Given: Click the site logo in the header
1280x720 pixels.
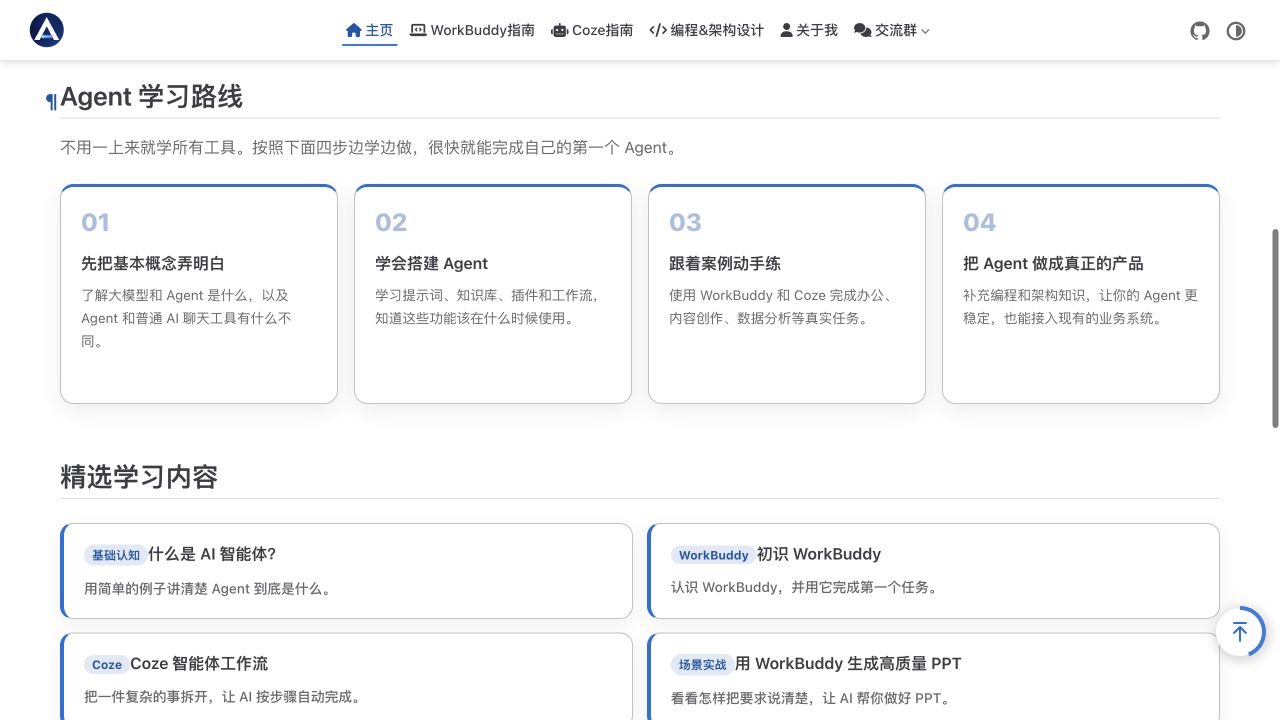Looking at the screenshot, I should (47, 30).
